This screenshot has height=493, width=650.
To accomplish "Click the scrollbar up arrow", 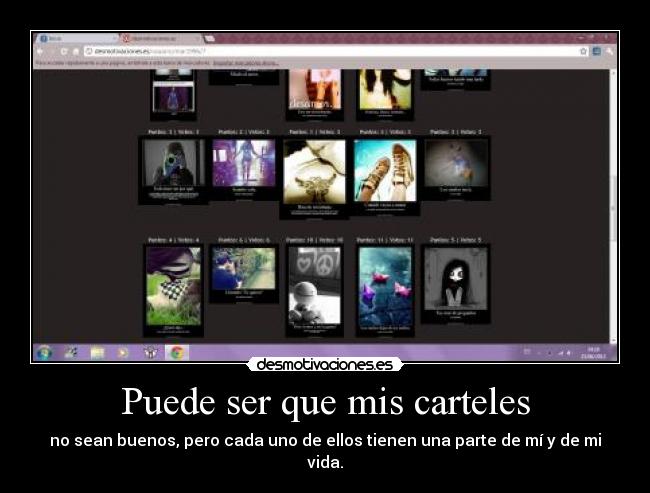I will pos(613,73).
